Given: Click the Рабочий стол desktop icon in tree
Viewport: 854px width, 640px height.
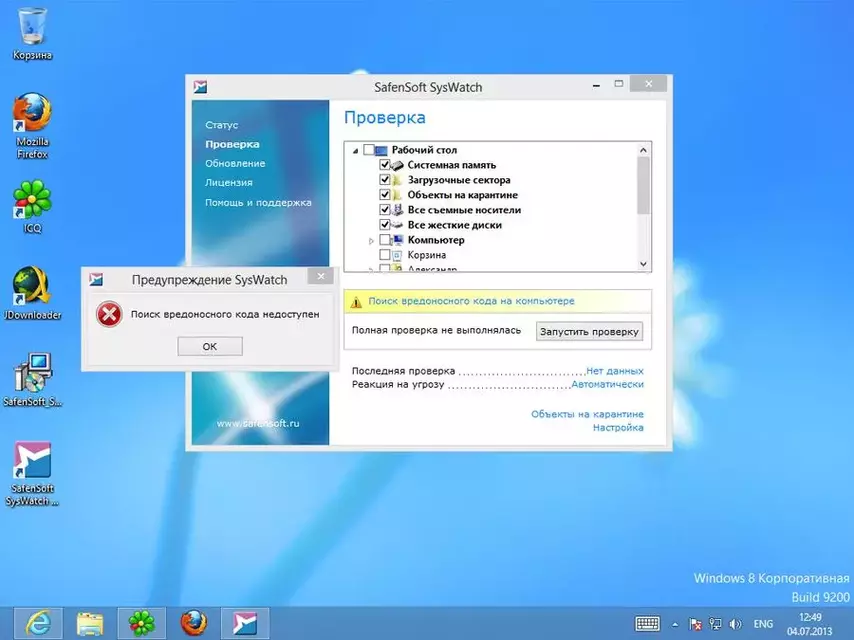Looking at the screenshot, I should point(381,150).
